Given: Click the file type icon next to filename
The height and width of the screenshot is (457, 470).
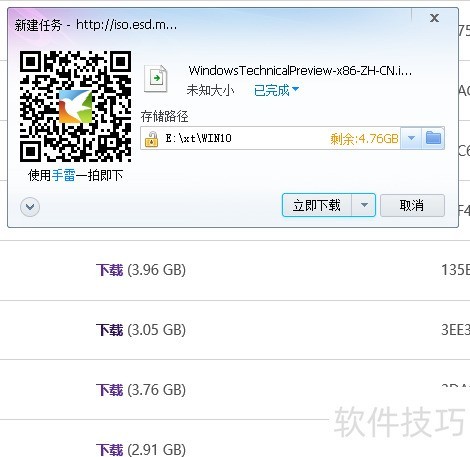Looking at the screenshot, I should pos(155,79).
